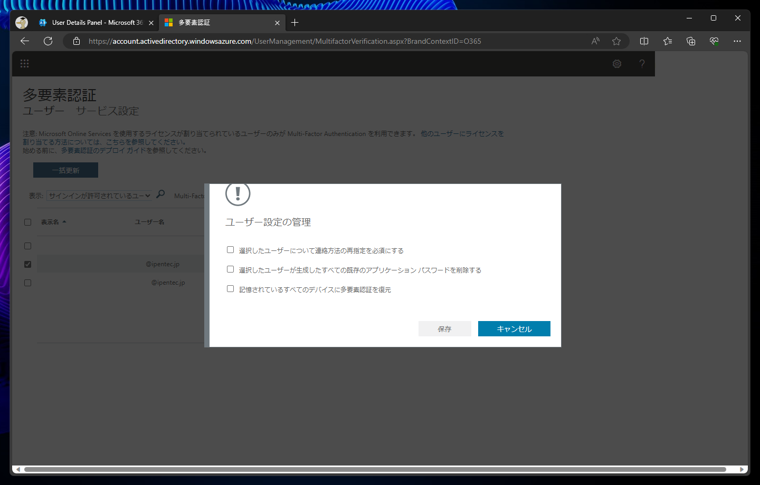Click the address bar URL
The image size is (760, 485).
point(285,41)
